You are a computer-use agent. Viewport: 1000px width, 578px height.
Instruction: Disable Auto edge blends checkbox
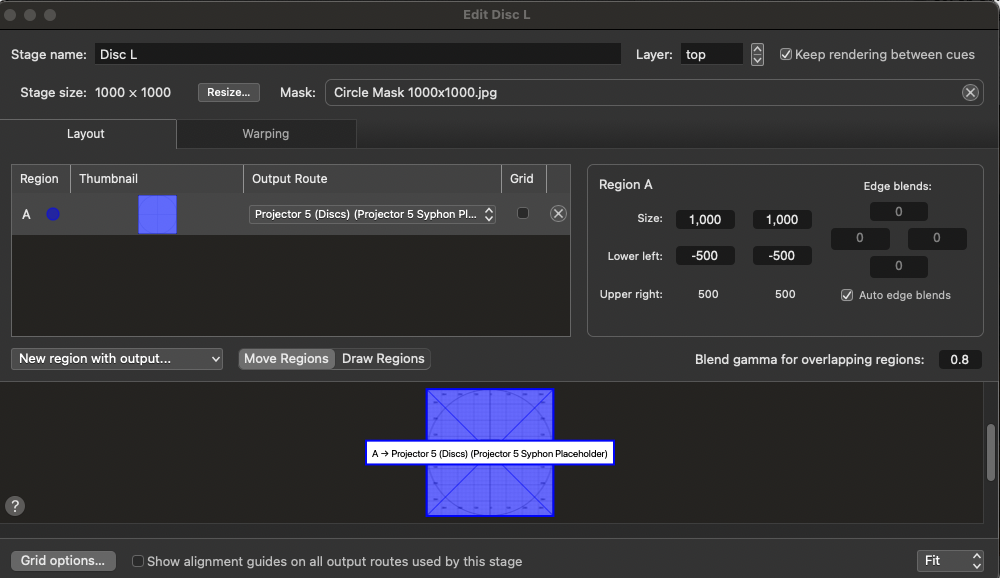[x=847, y=295]
